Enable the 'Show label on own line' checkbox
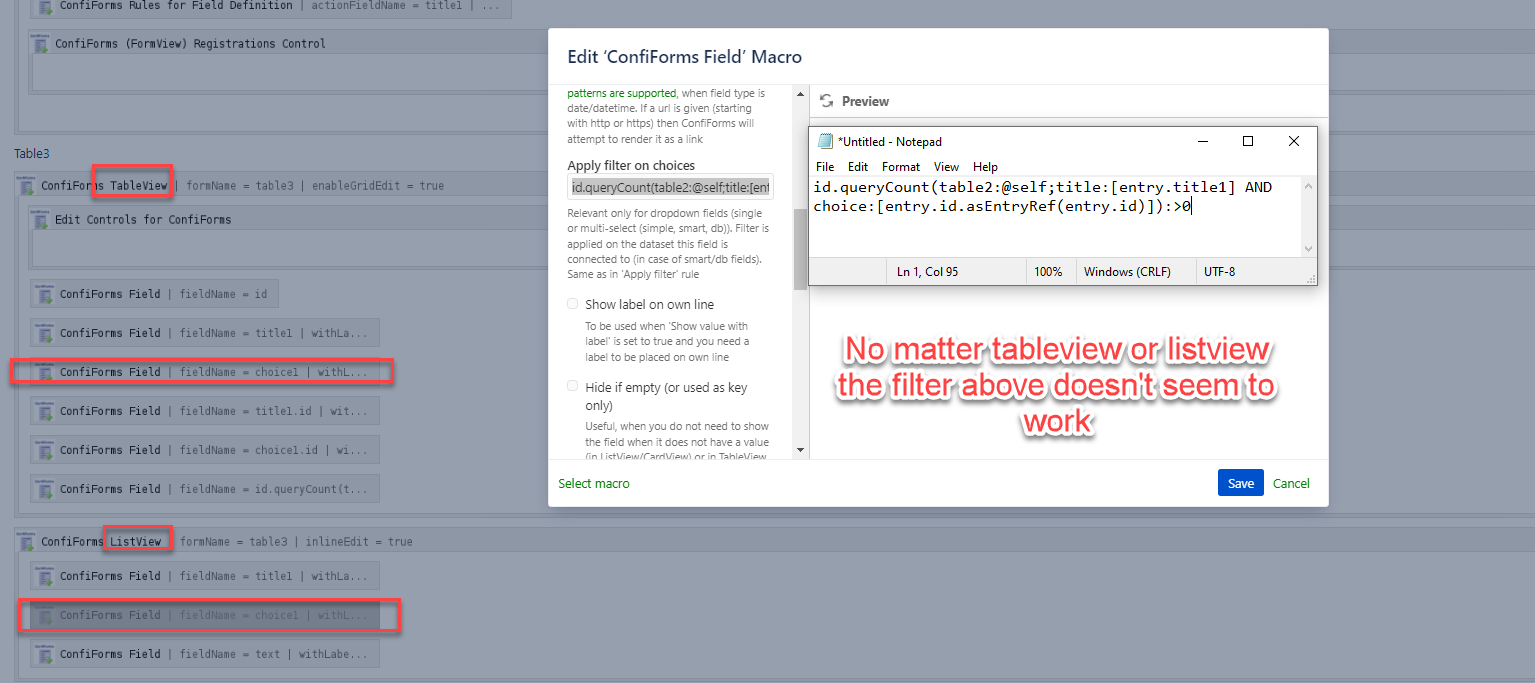 [572, 303]
